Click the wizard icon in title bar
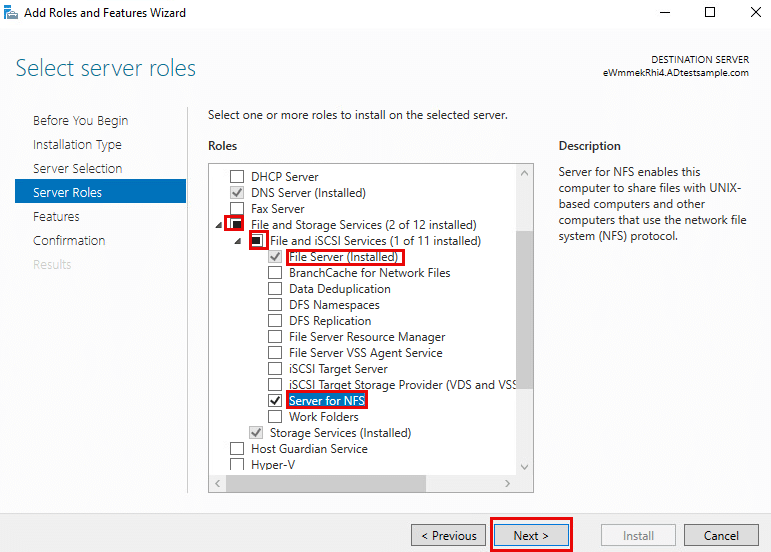The image size is (771, 552). 11,13
